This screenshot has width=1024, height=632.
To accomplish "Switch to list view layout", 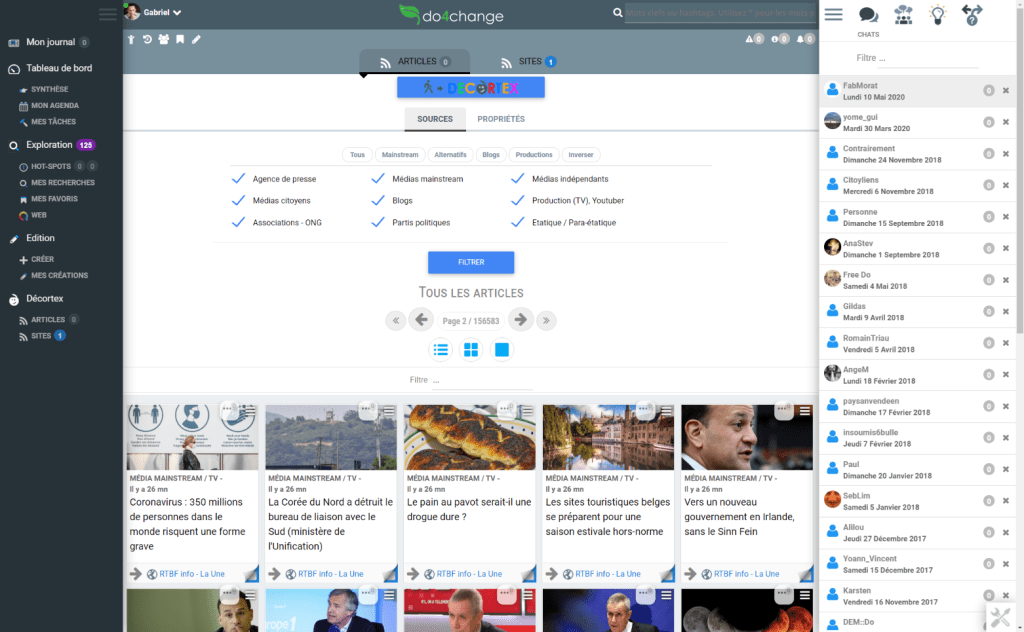I will 440,350.
